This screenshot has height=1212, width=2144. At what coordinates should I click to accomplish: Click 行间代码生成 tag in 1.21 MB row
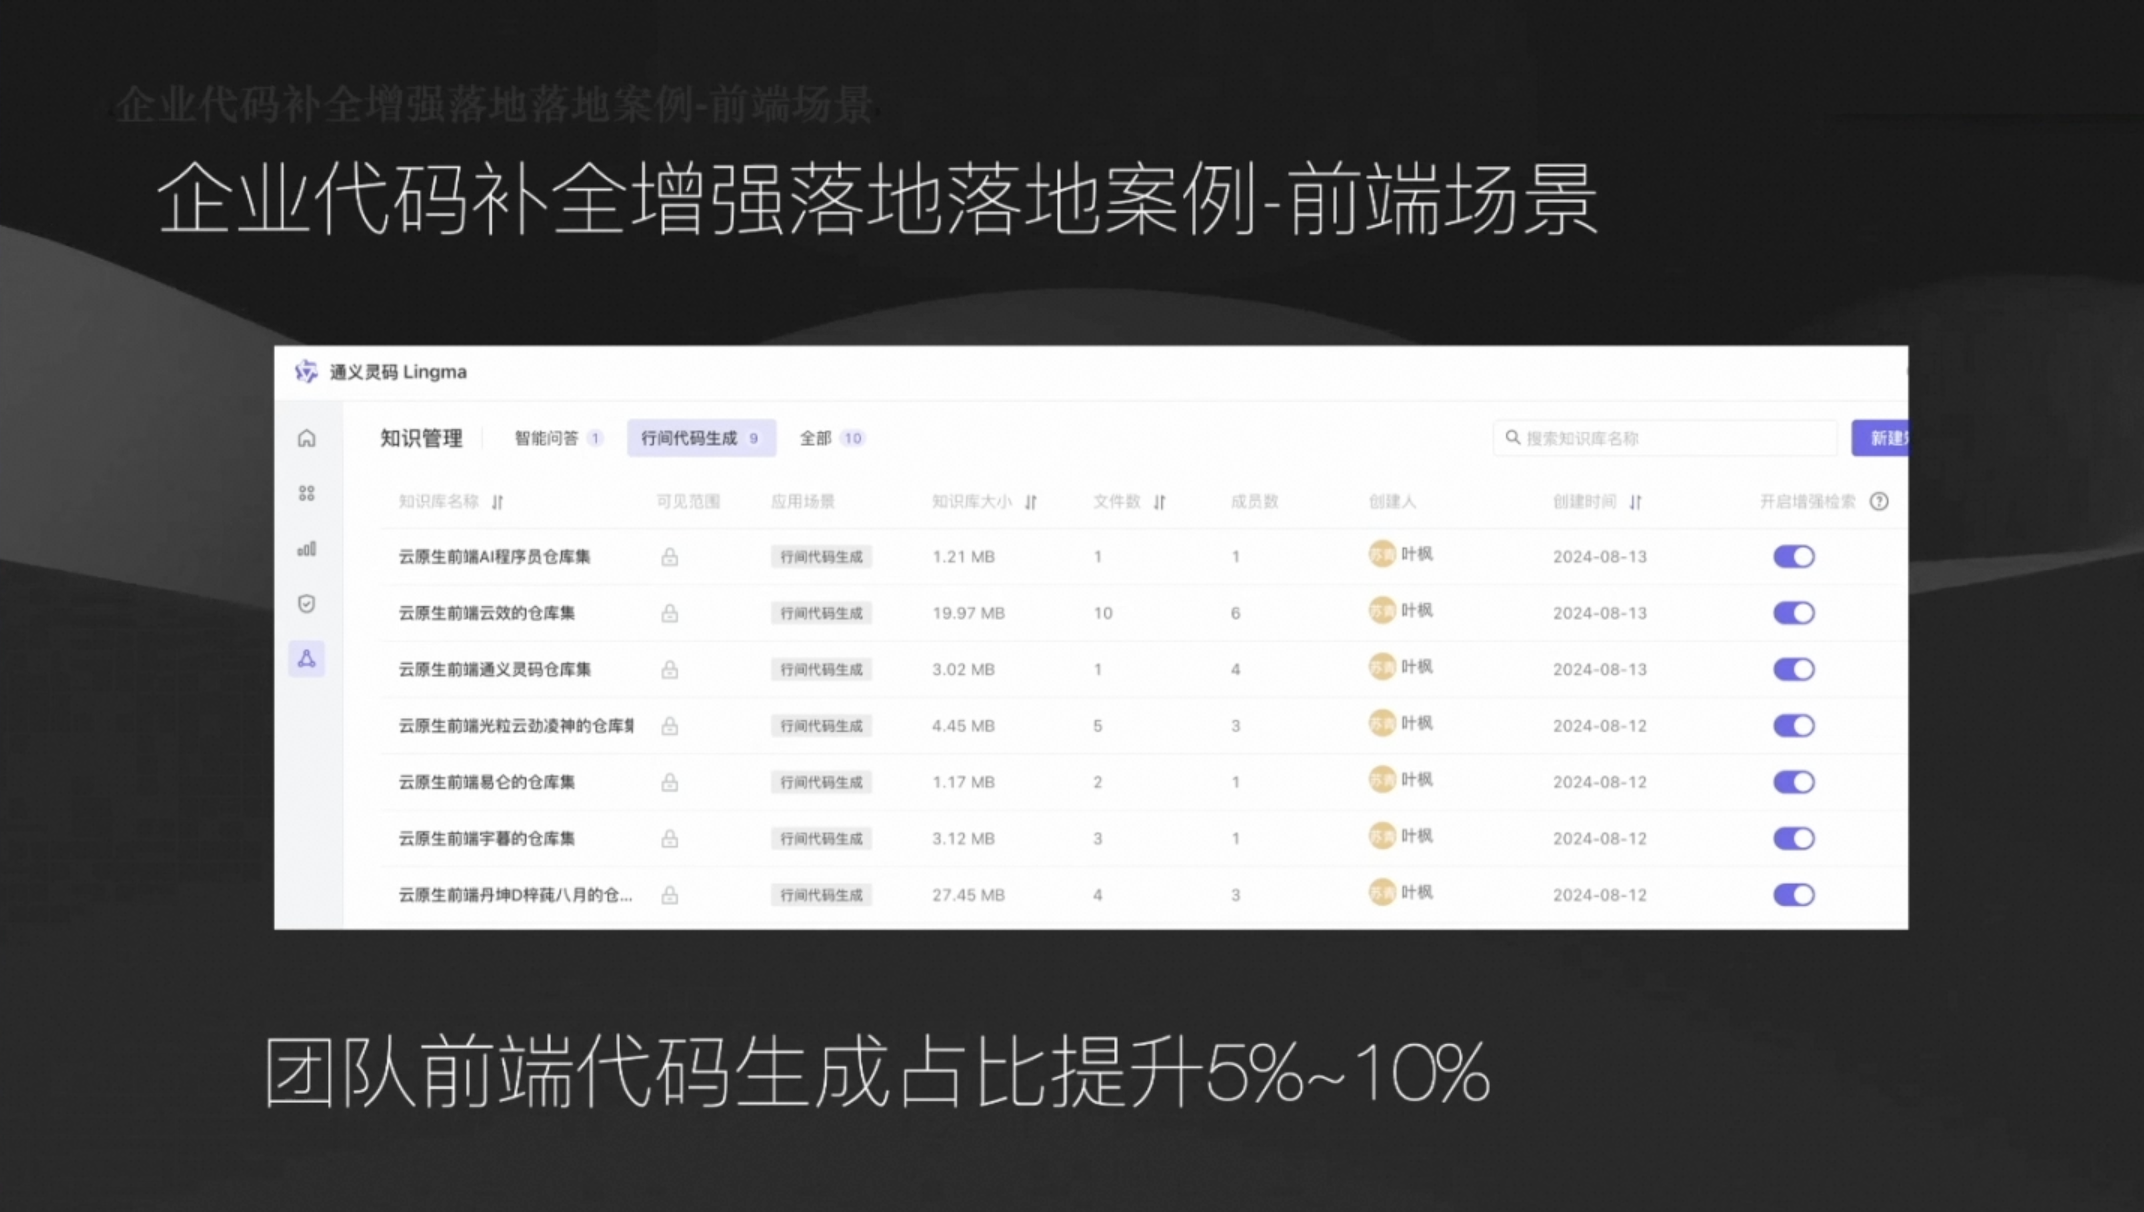coord(821,556)
